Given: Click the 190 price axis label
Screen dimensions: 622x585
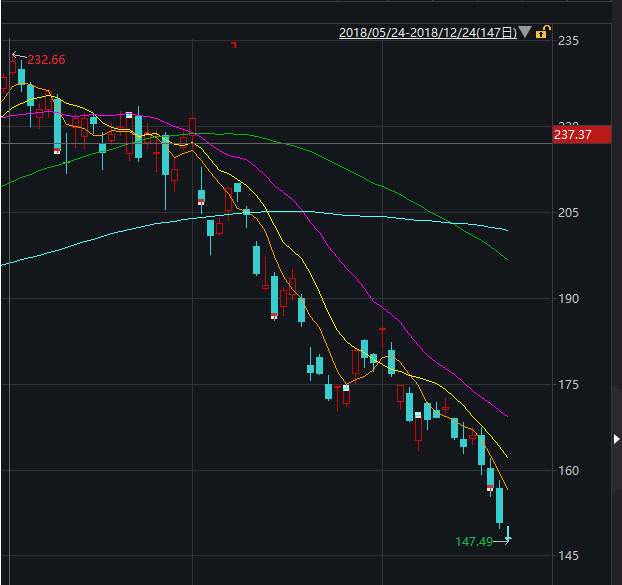Looking at the screenshot, I should (568, 299).
